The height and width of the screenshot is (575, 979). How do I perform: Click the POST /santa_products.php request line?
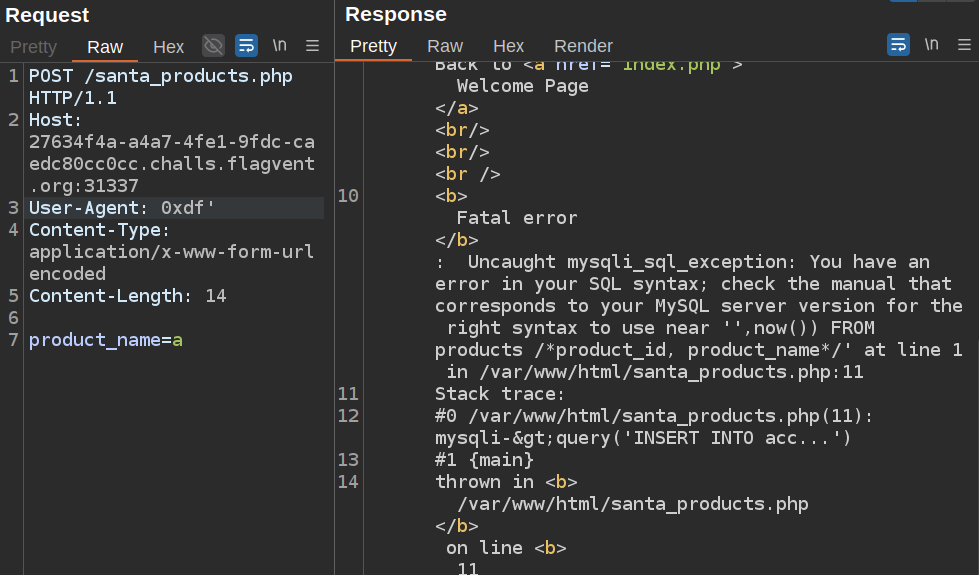(160, 76)
